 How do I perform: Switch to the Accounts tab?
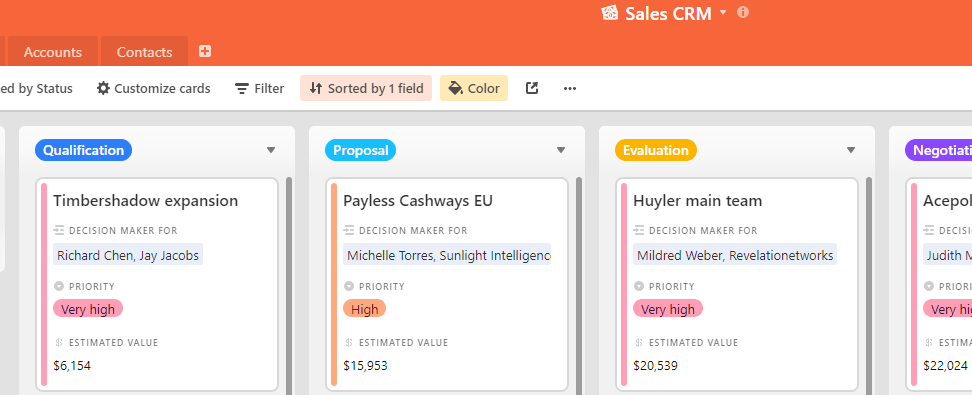point(53,52)
